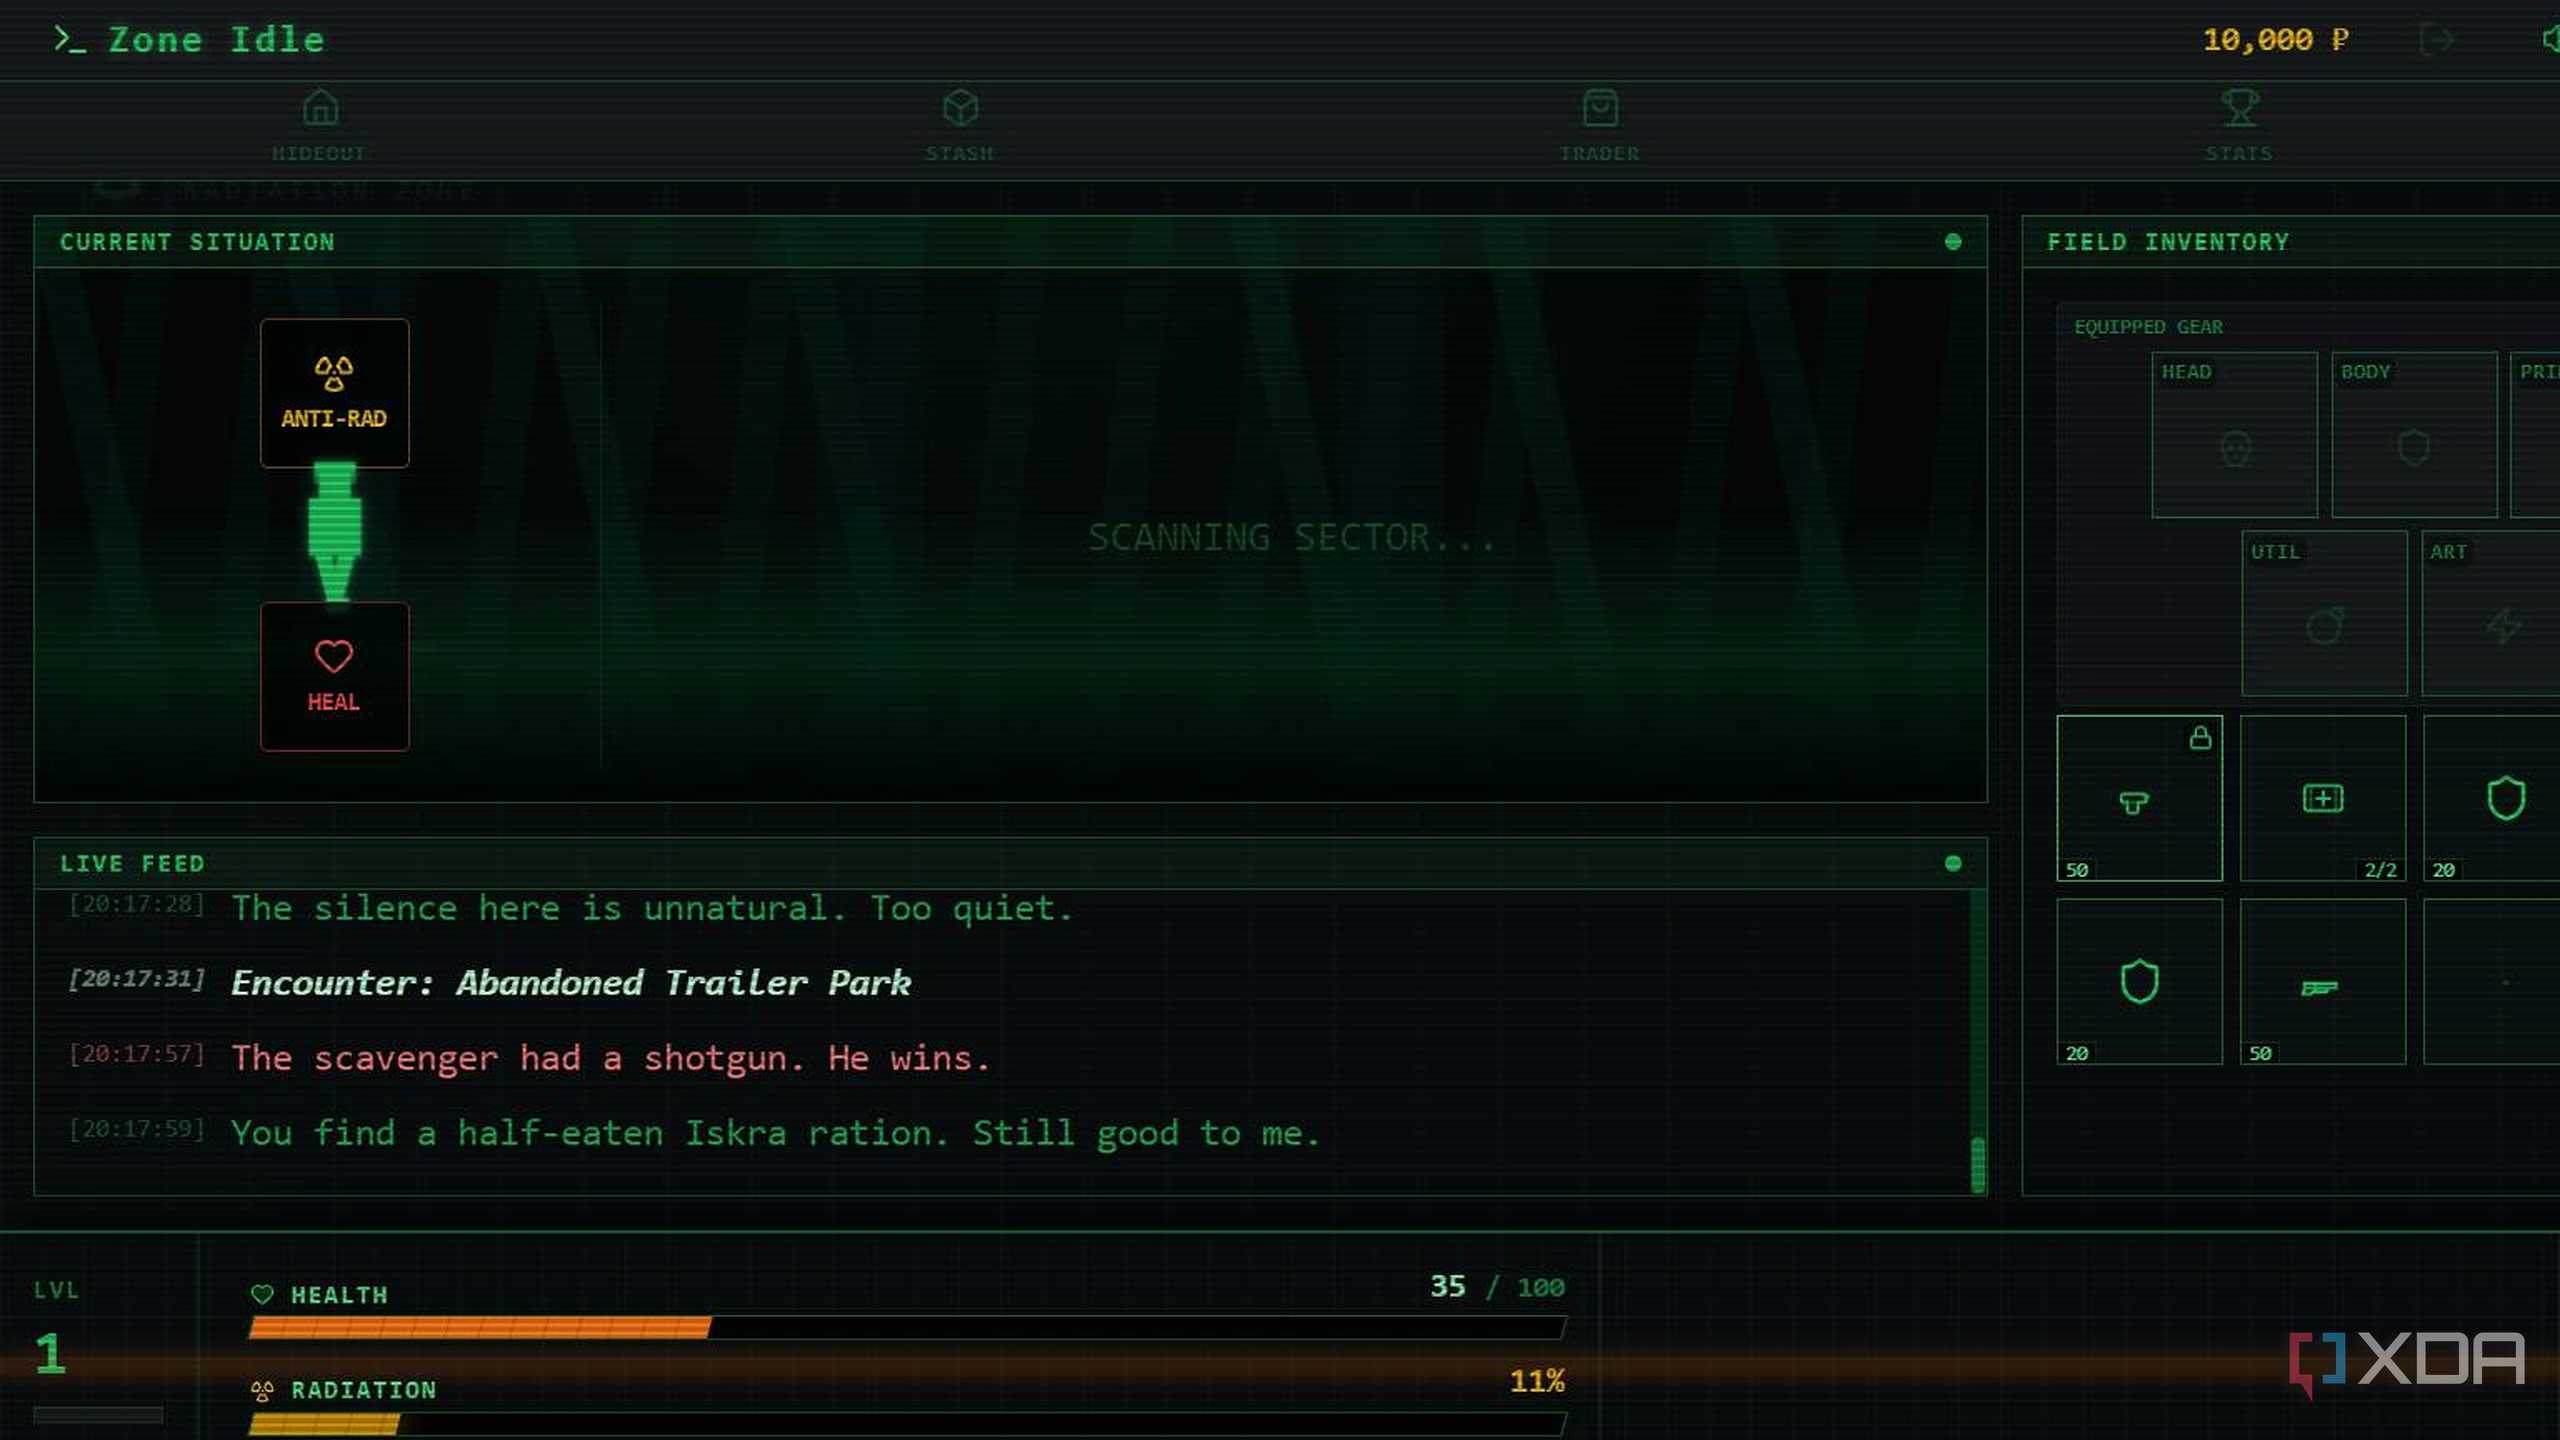Select the Util grenade gear slot
The width and height of the screenshot is (2560, 1440).
[x=2324, y=613]
